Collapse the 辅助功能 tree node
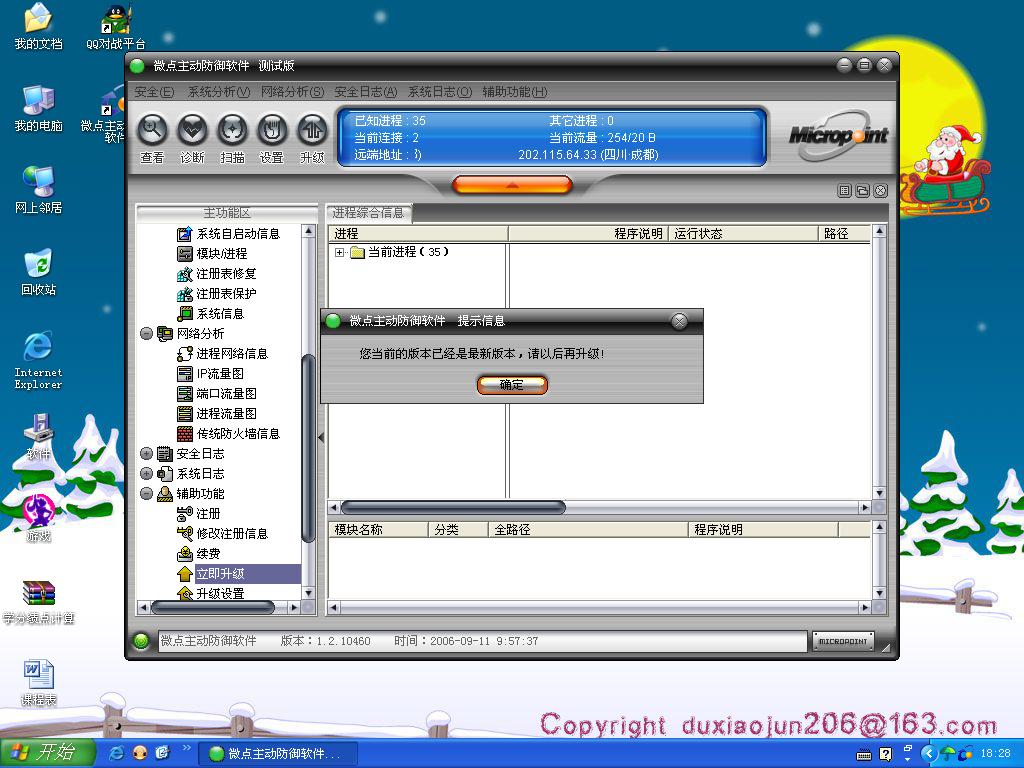Screen dimensions: 1024x768 point(146,494)
